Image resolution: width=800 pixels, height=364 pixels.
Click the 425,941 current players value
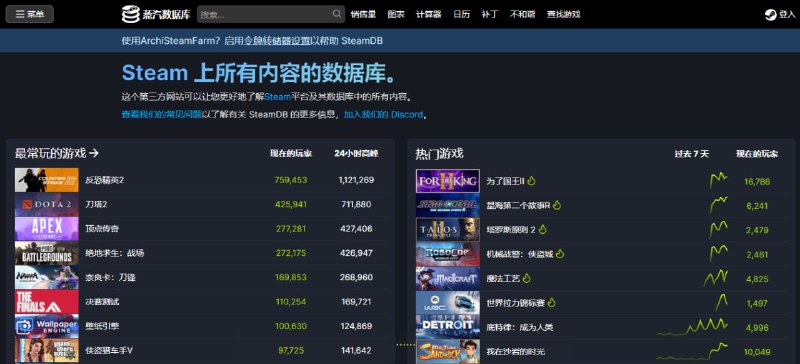coord(291,205)
